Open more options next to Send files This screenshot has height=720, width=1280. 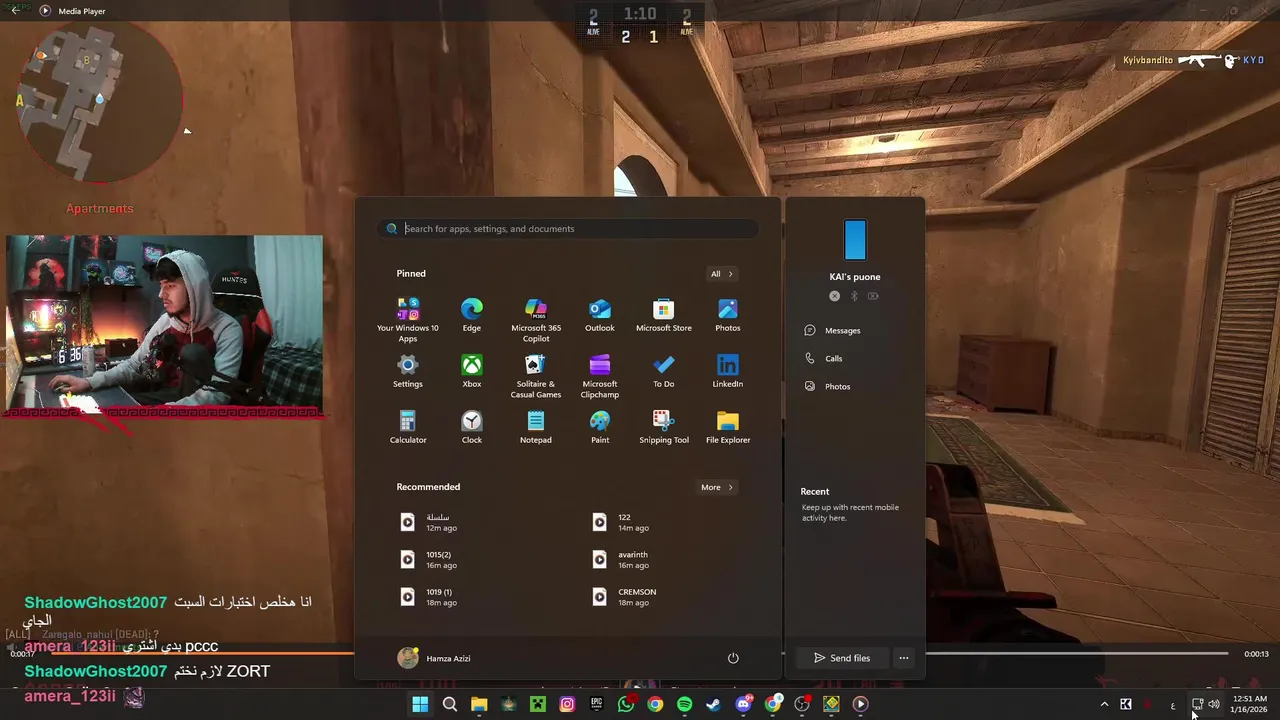904,658
